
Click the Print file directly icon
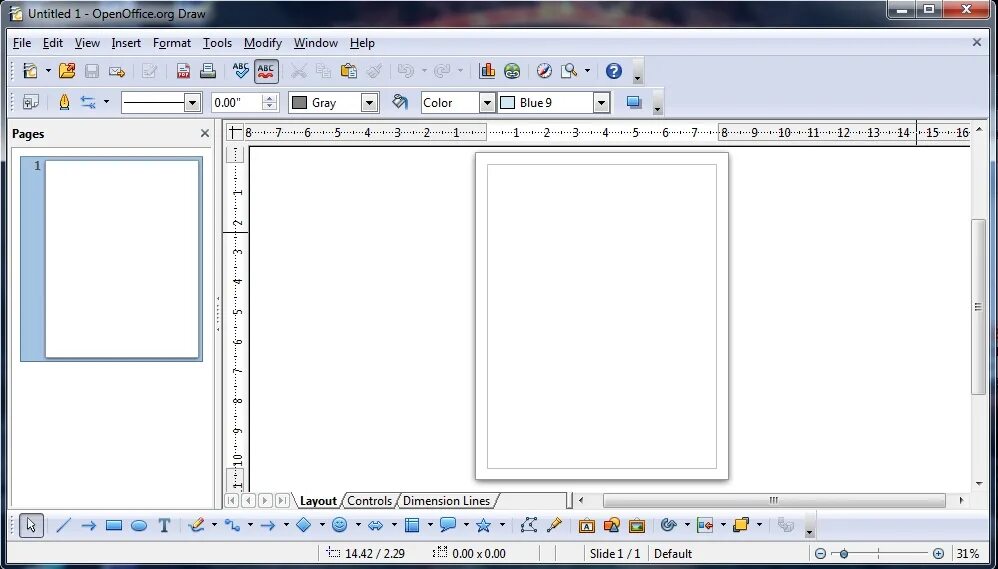click(x=208, y=71)
